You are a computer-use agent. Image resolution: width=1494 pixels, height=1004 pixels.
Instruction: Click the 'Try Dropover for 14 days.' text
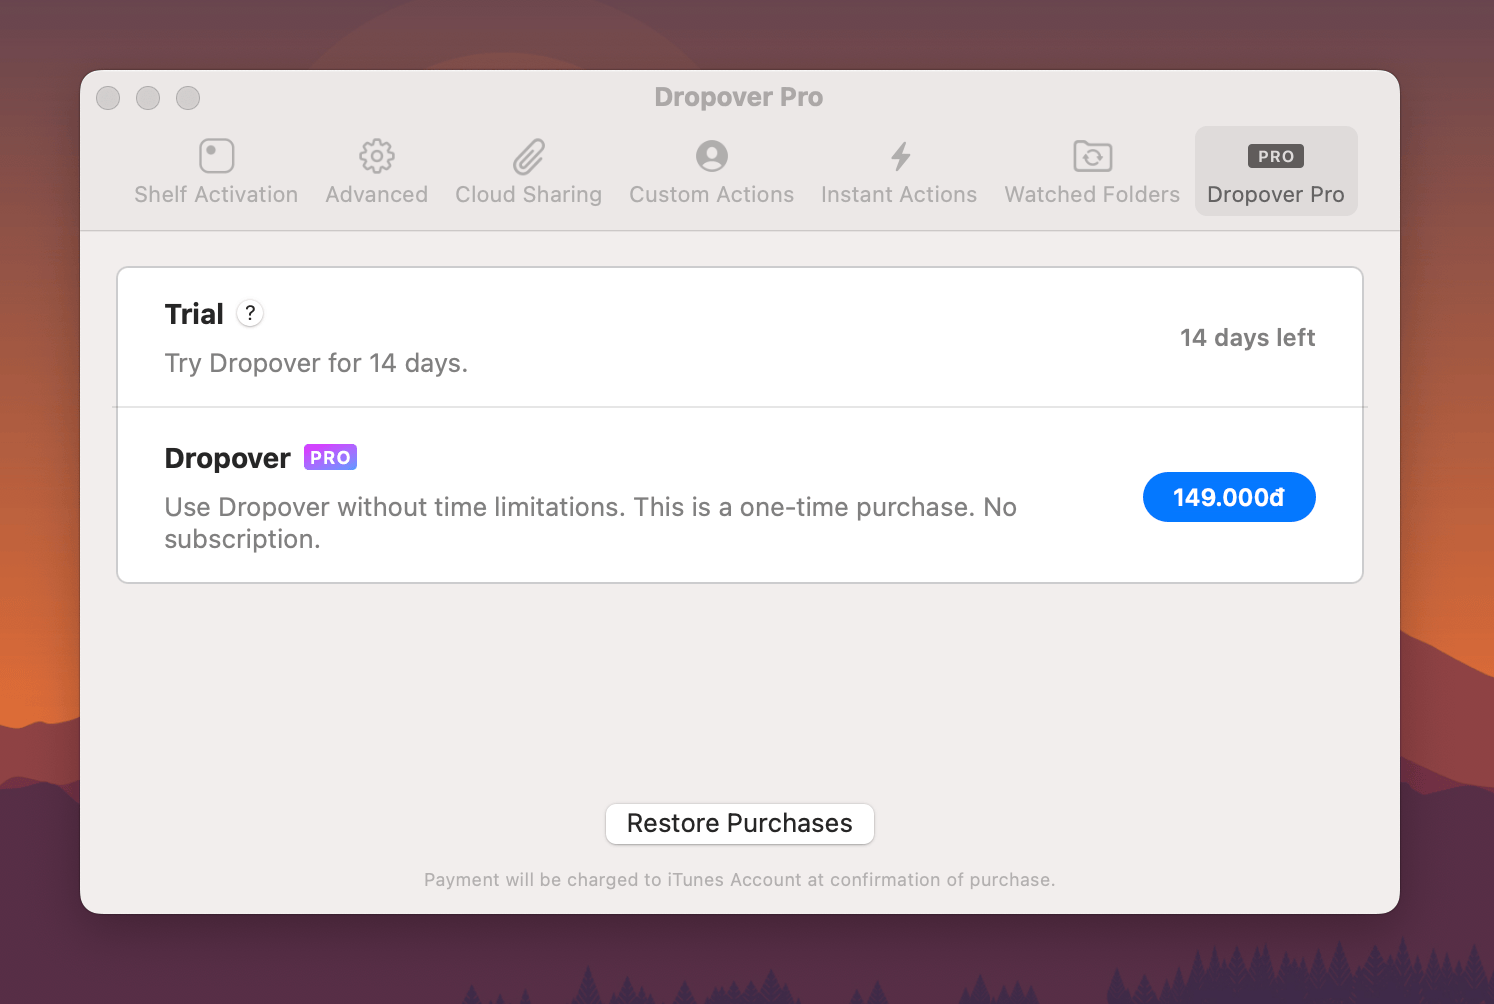click(316, 363)
